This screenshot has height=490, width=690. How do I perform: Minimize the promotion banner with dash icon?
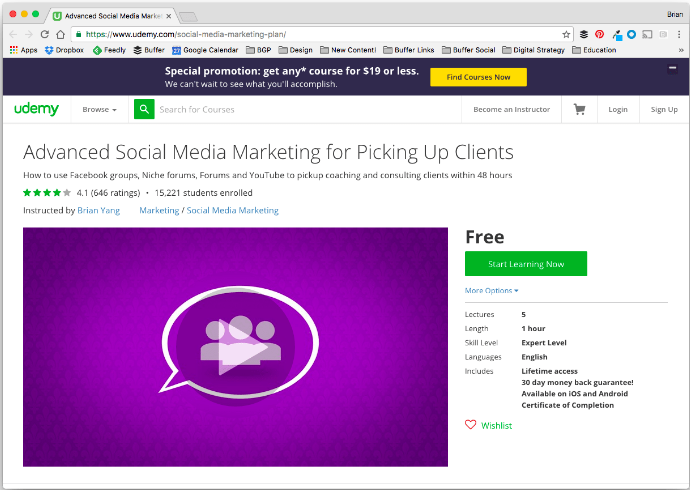tap(672, 68)
